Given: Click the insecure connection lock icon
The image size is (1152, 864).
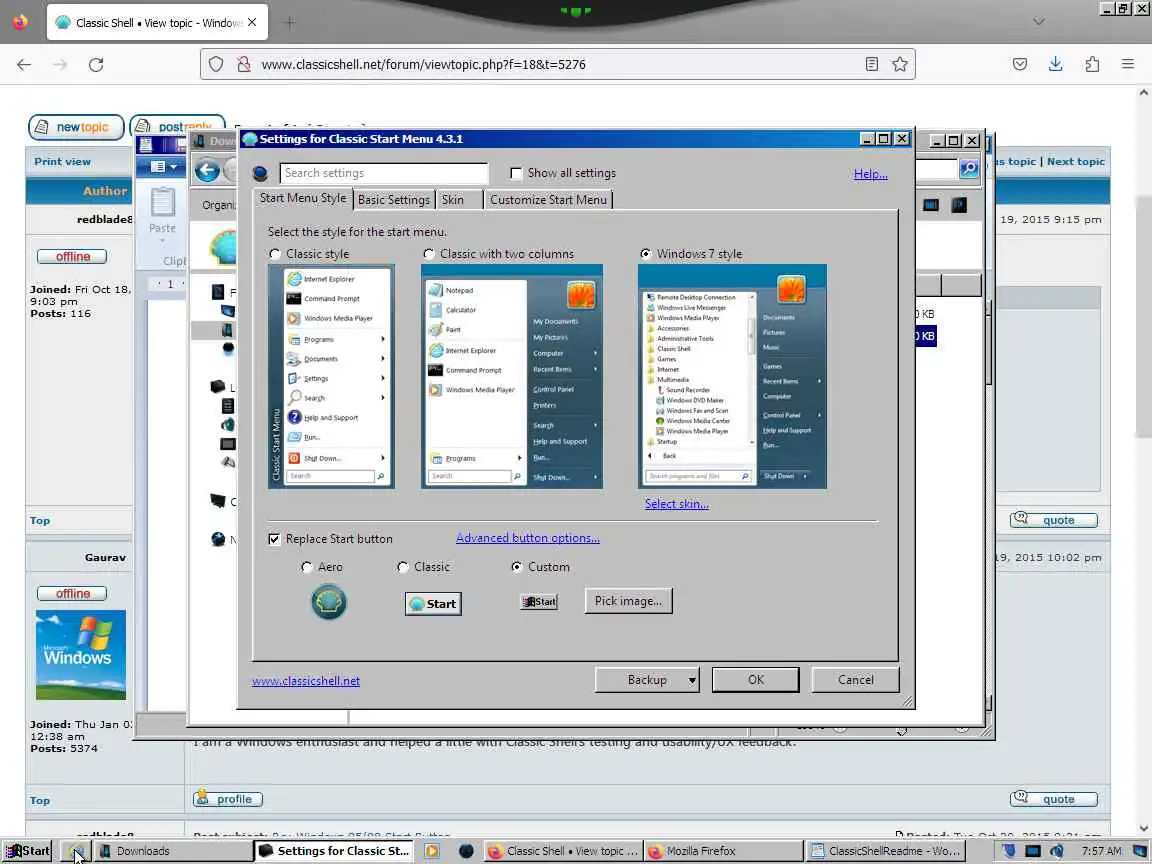Looking at the screenshot, I should click(x=243, y=64).
